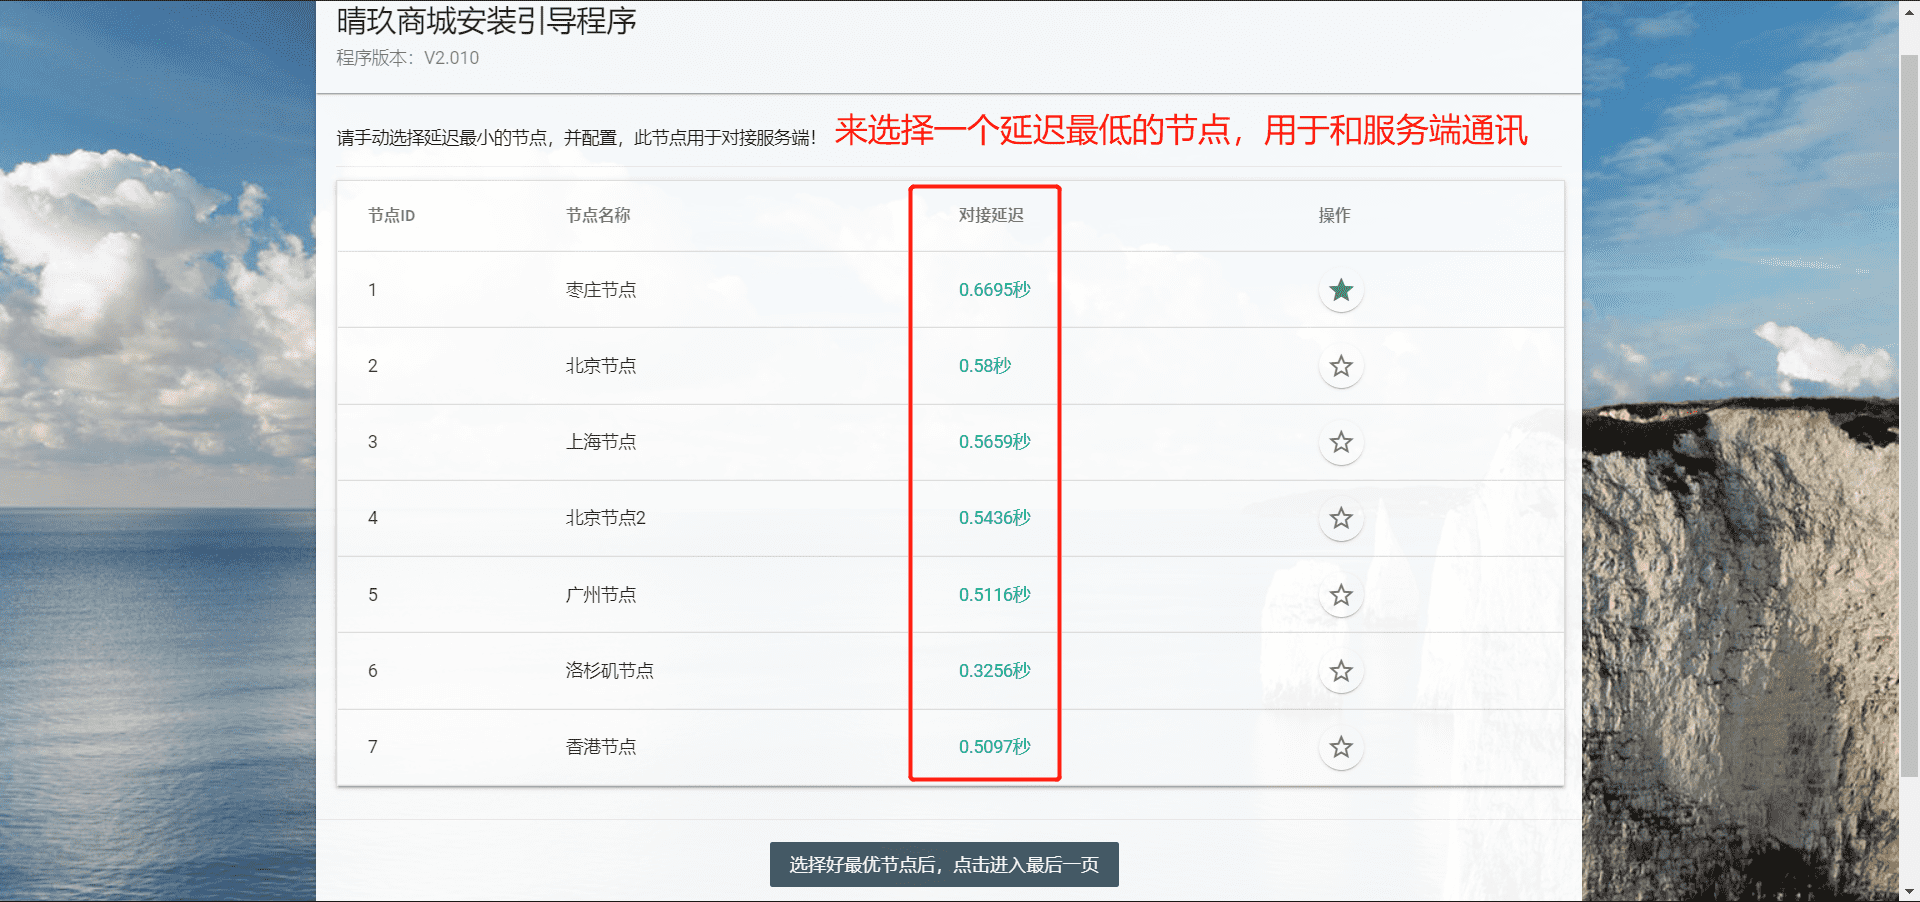Select the star for 北京节点 row 2

pos(1341,366)
